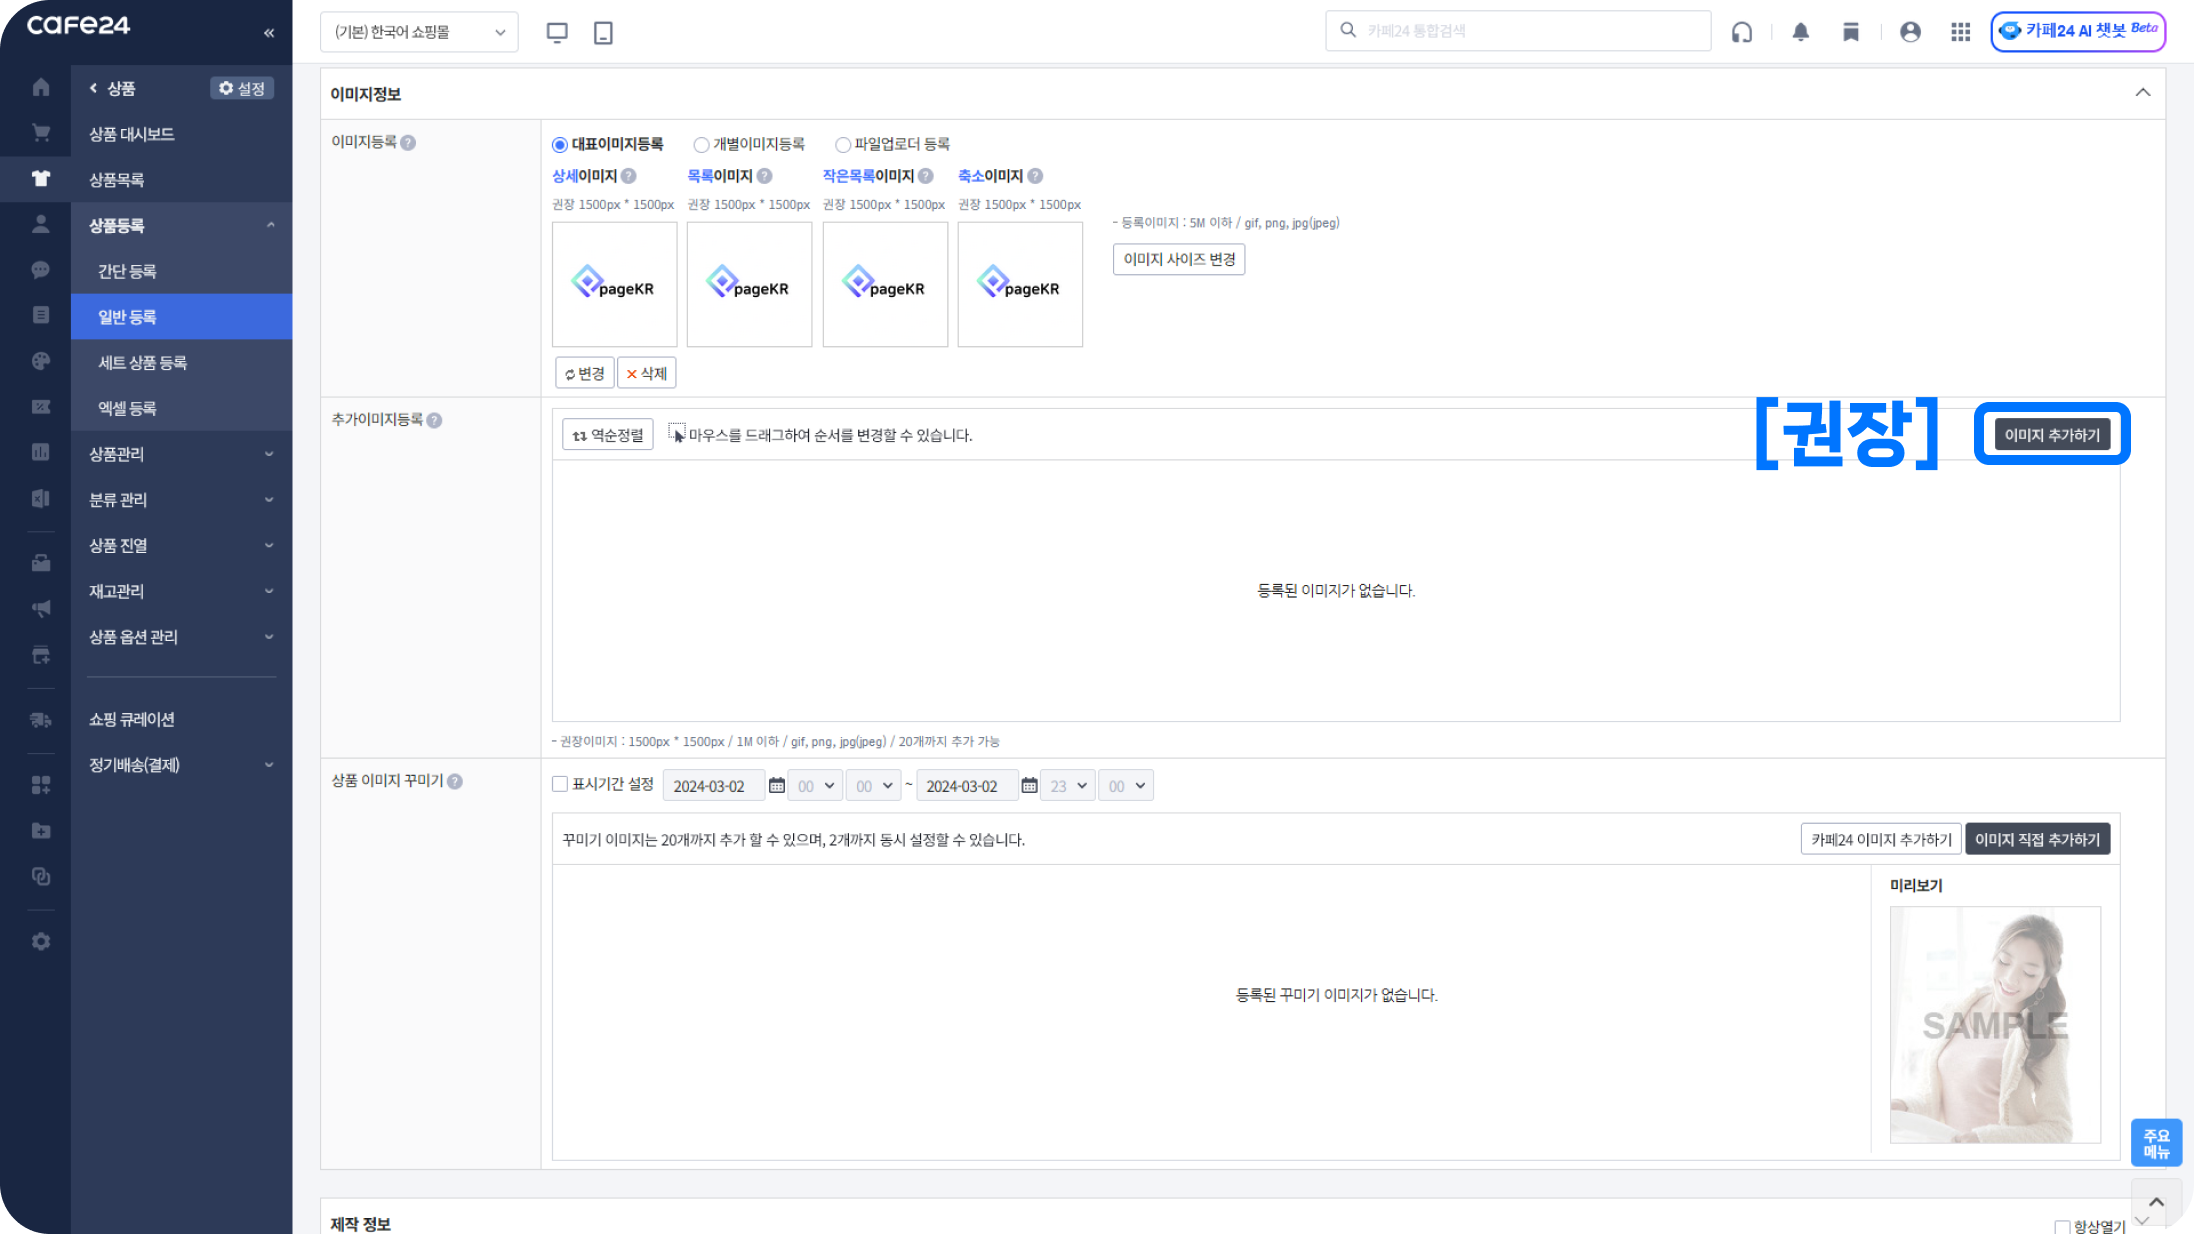The width and height of the screenshot is (2194, 1234).
Task: Click the 이미지 사이즈 변경 button
Action: 1178,259
